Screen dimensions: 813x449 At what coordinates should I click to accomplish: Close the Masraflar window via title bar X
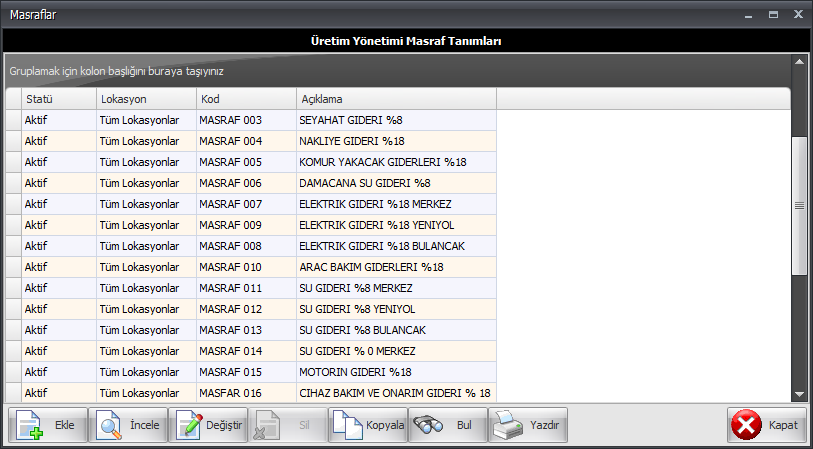[x=798, y=15]
